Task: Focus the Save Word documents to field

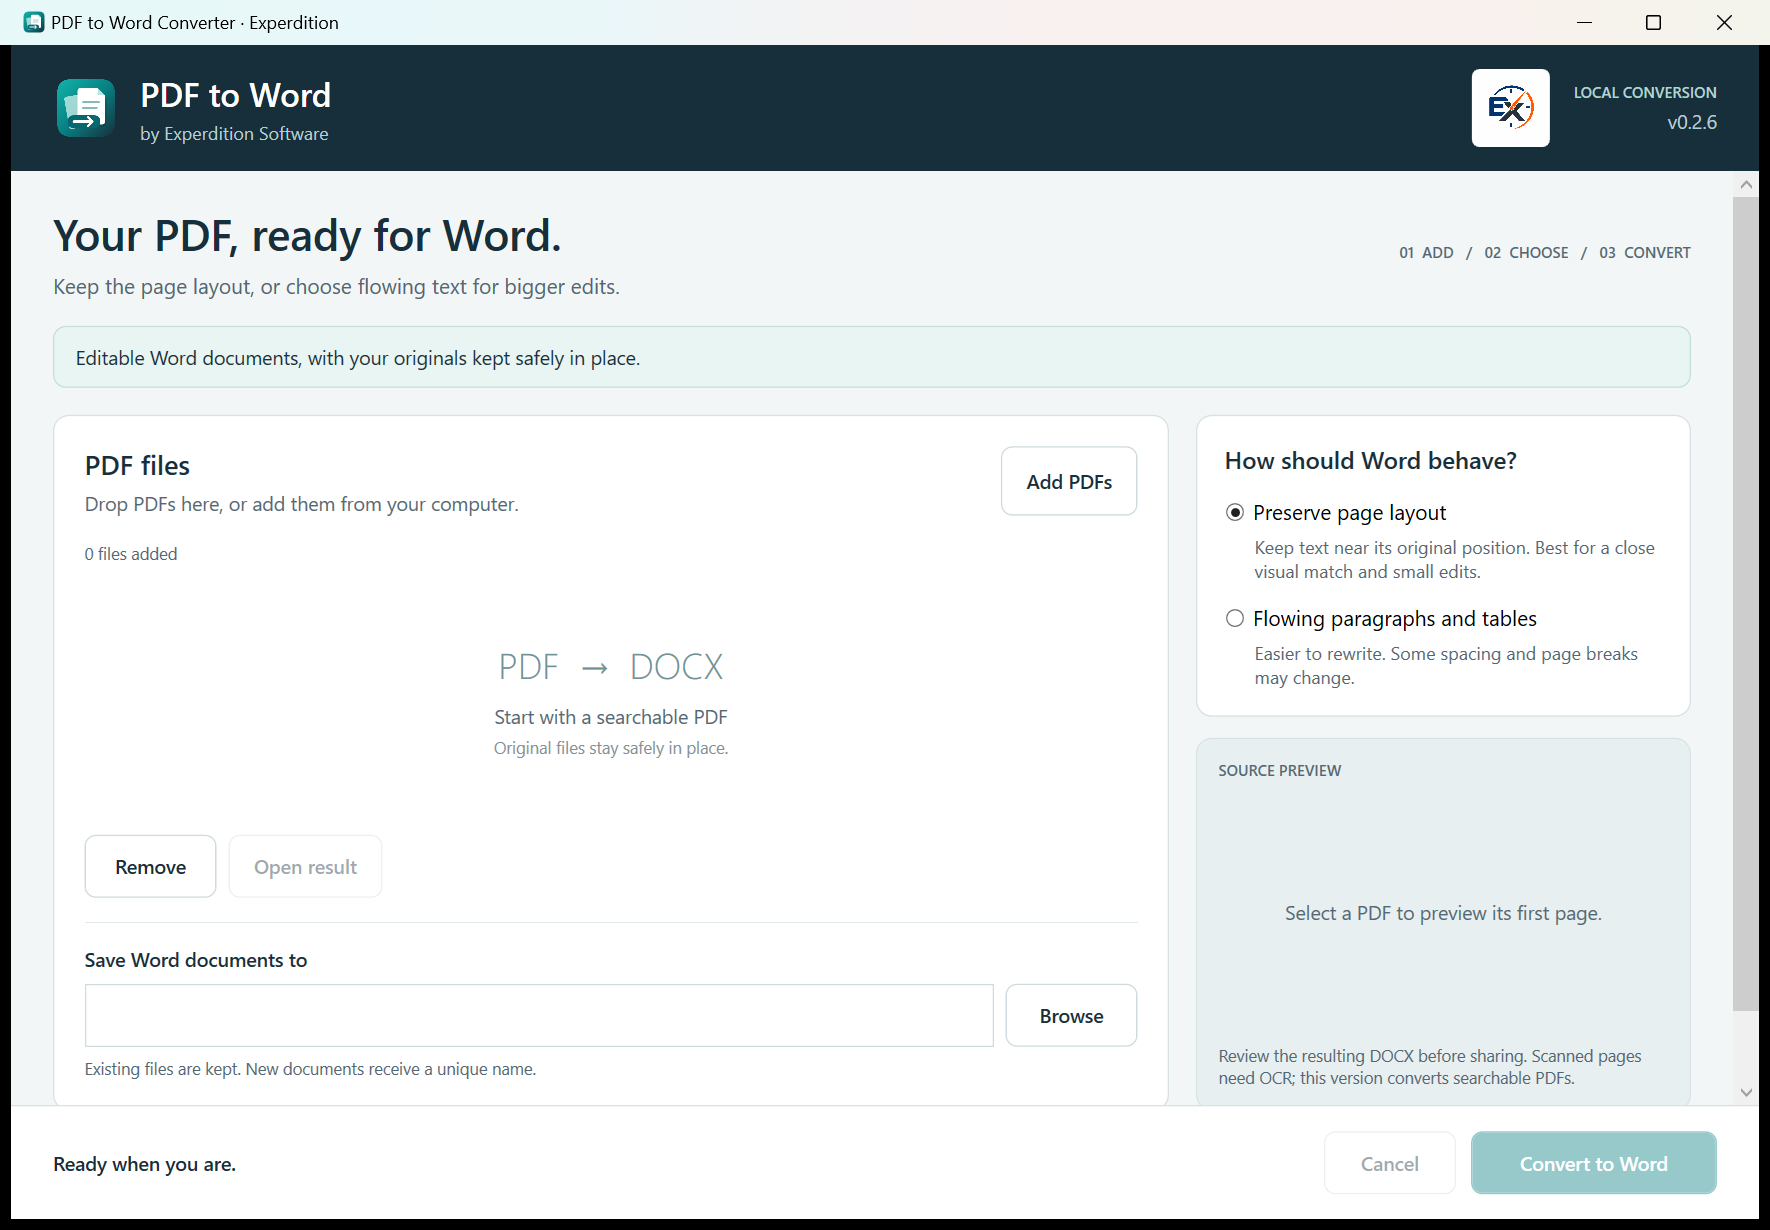Action: coord(539,1016)
